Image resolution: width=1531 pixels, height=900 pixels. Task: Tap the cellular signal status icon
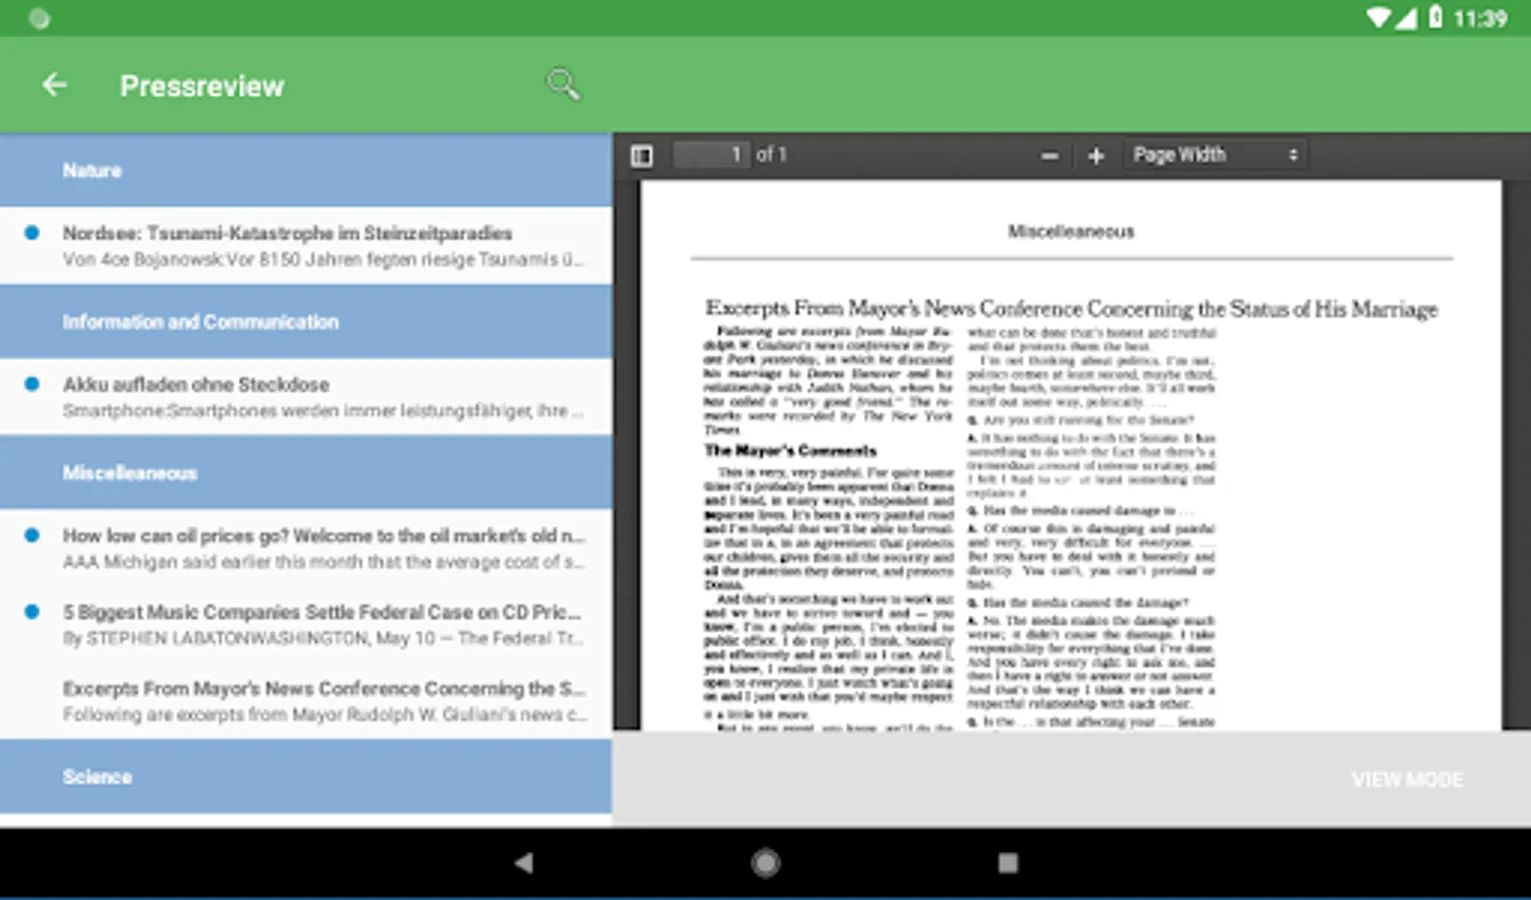click(1406, 18)
